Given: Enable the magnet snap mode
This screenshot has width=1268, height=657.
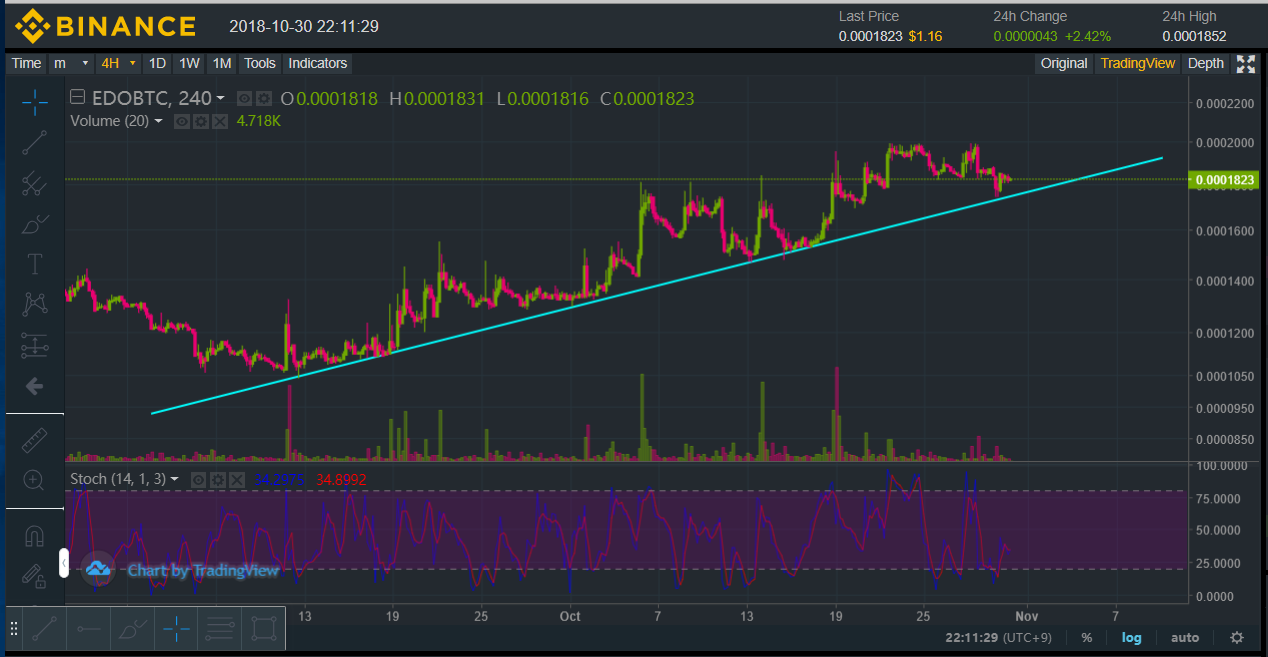Looking at the screenshot, I should coord(35,537).
